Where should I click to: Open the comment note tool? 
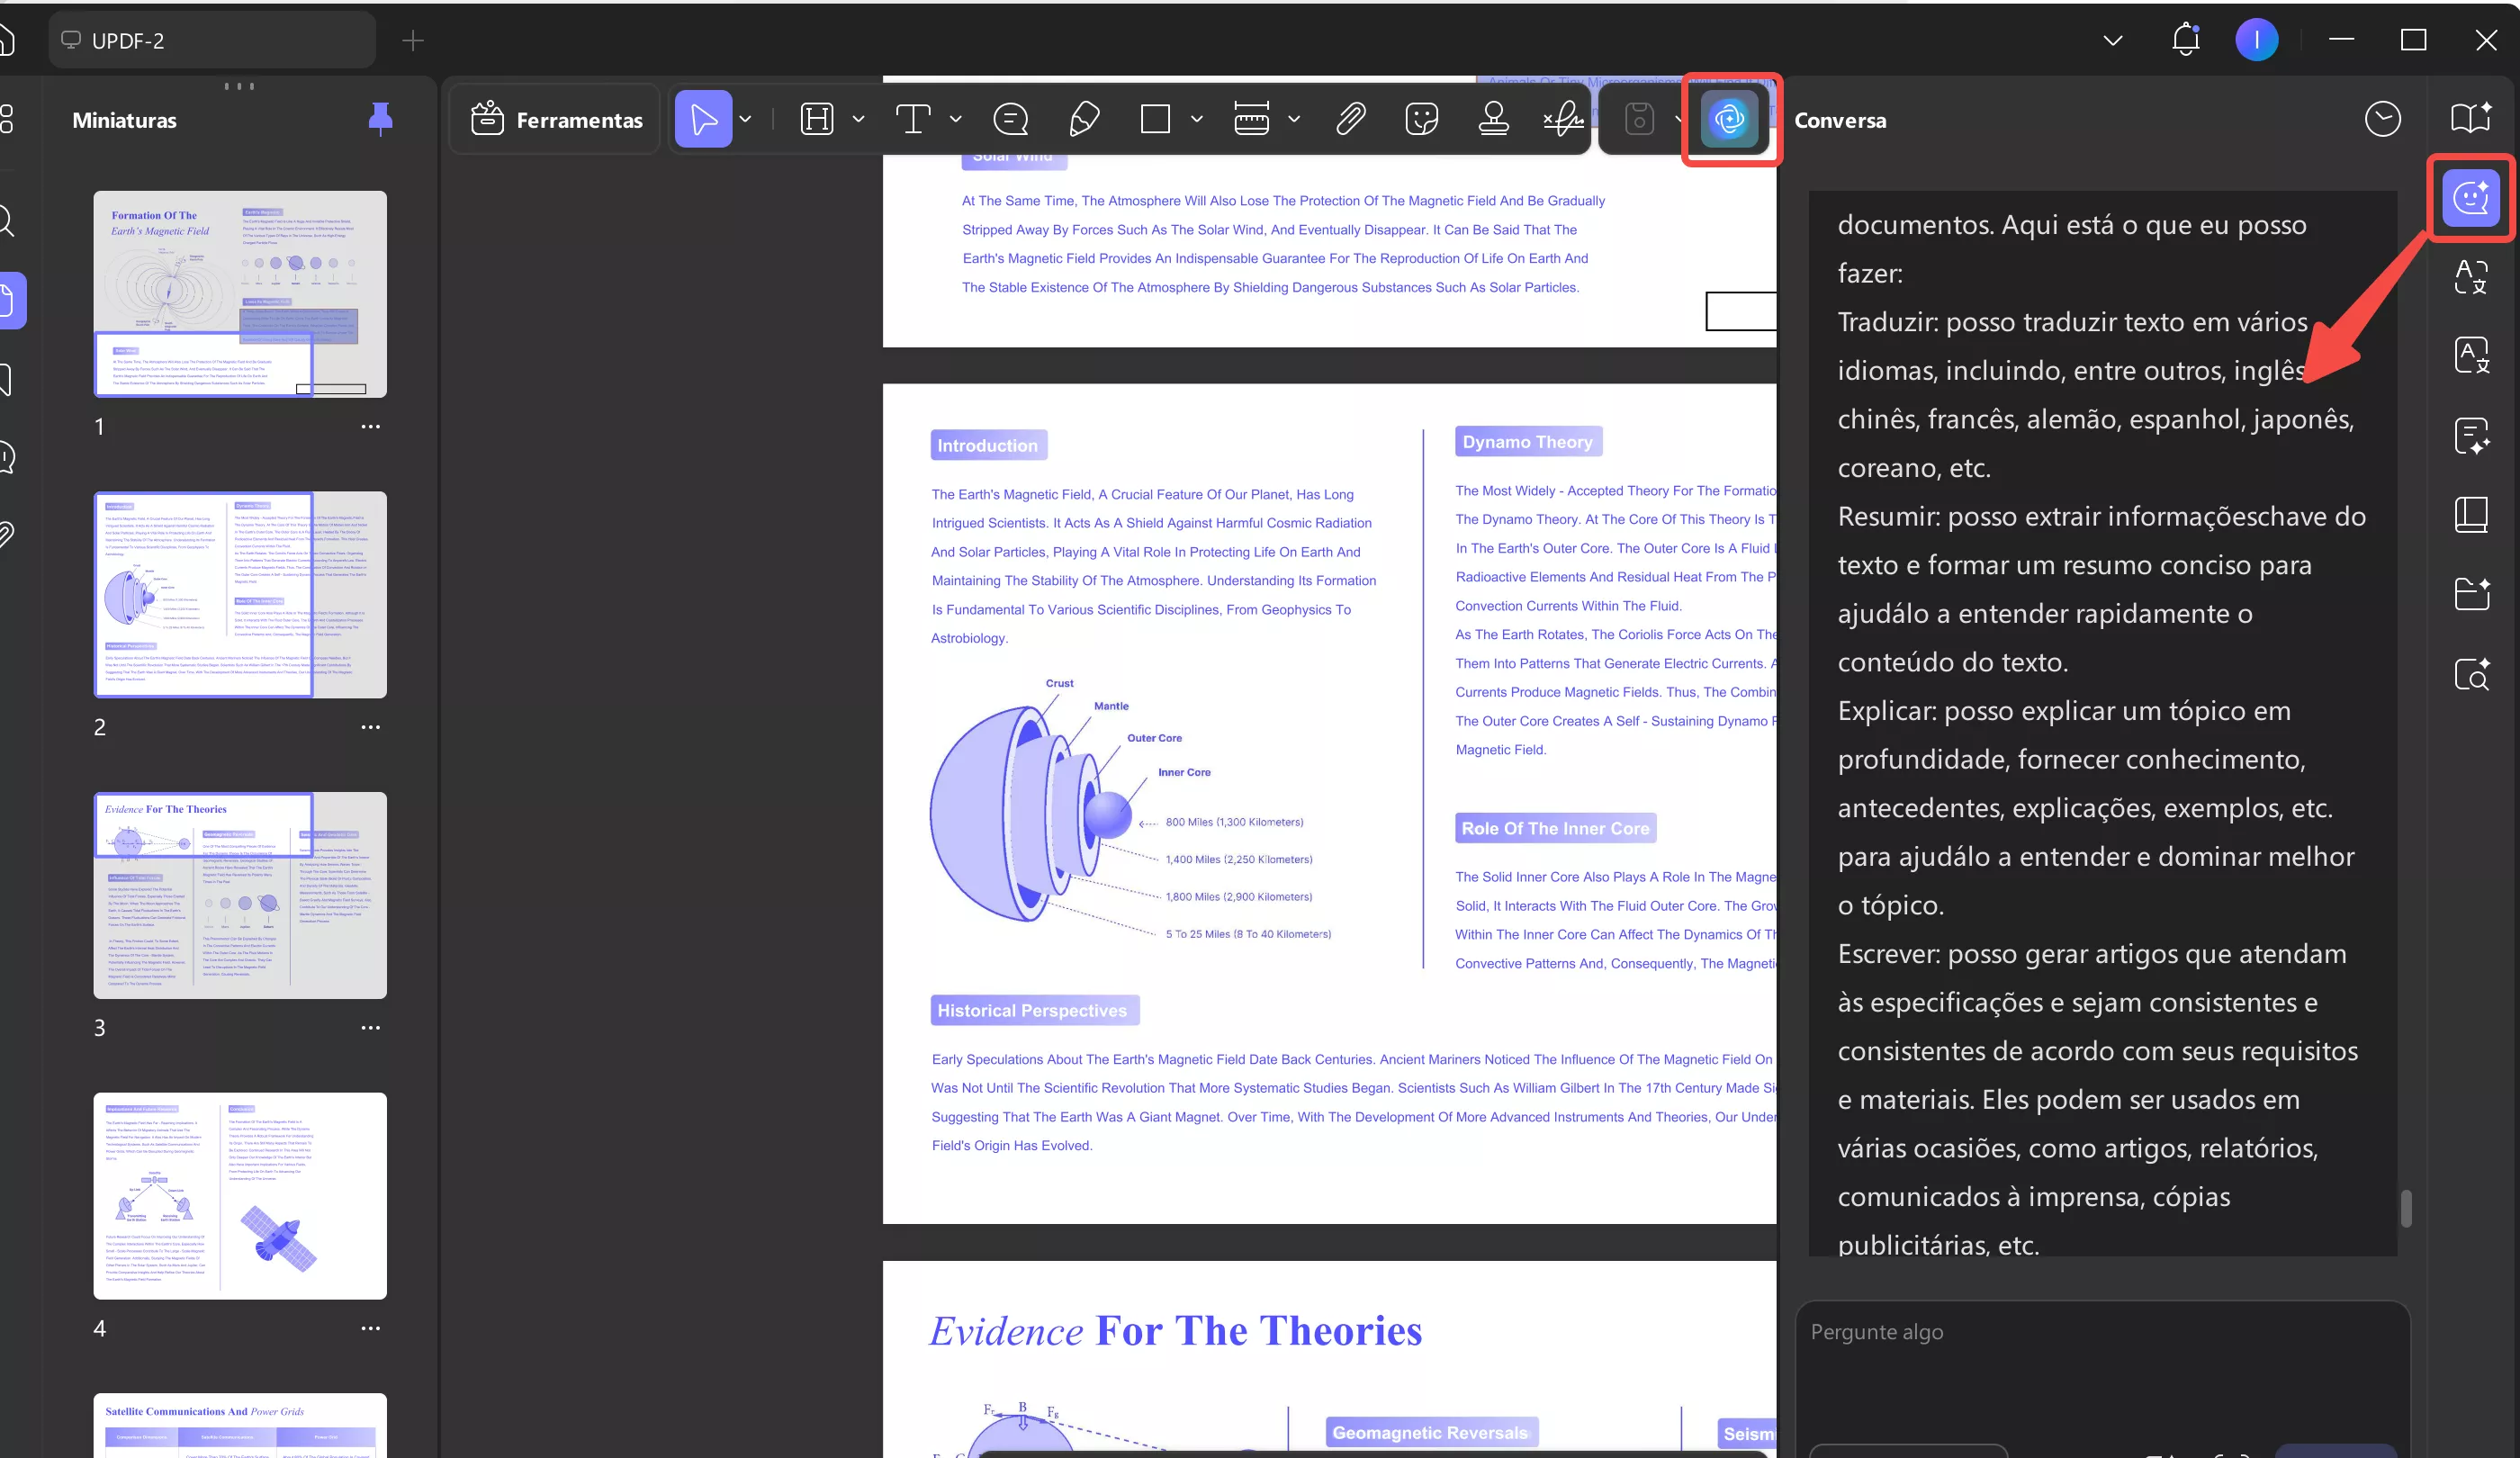click(x=1010, y=120)
